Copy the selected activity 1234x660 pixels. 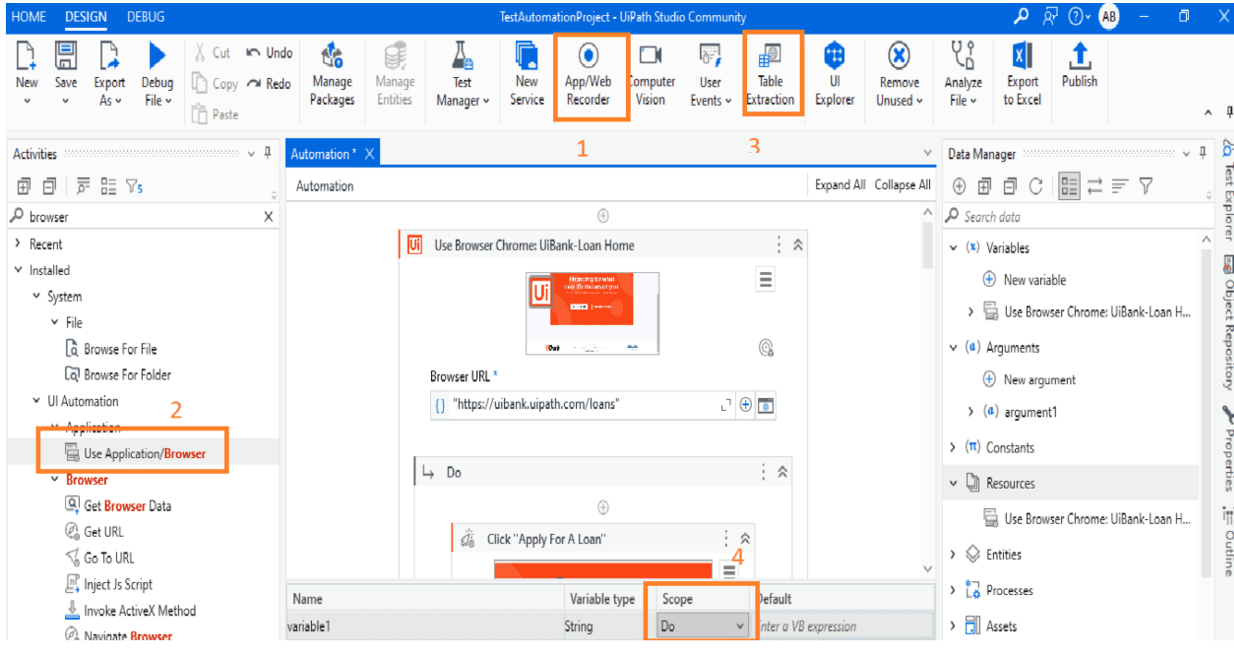tap(215, 84)
